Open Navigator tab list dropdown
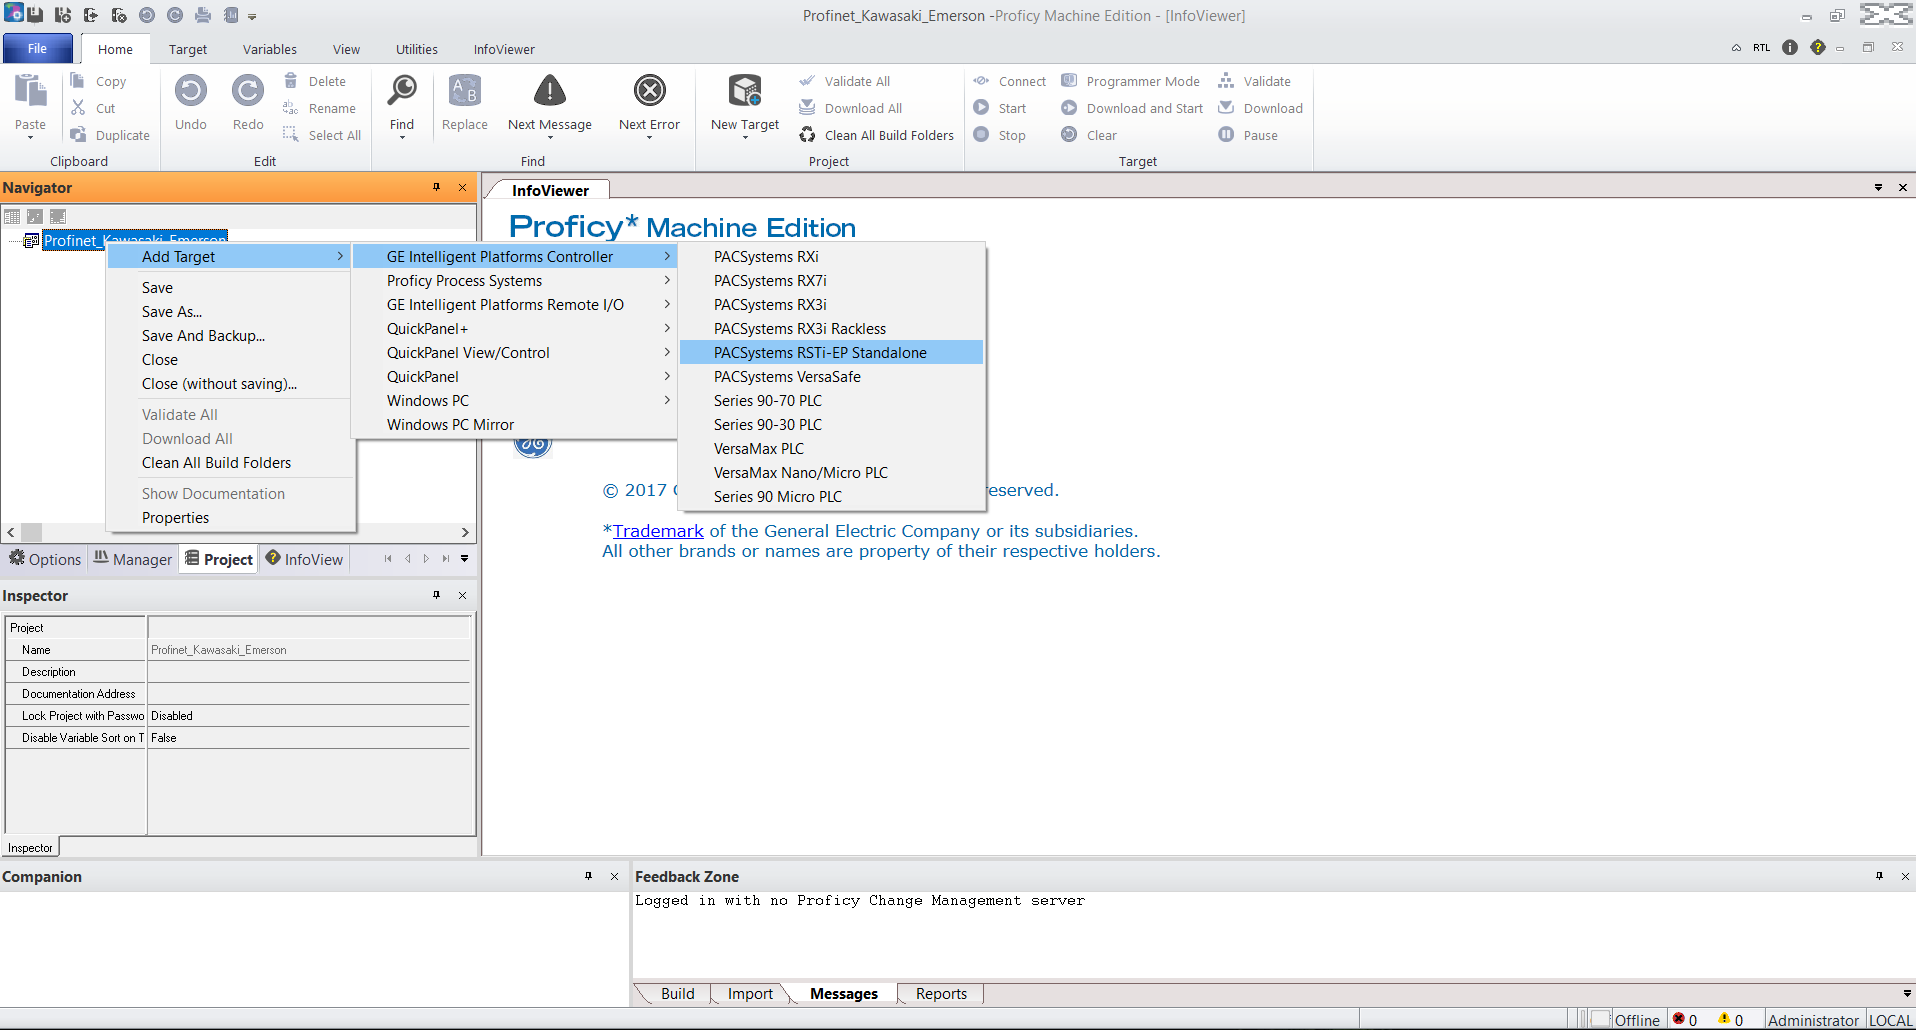Screen dimensions: 1916x1030 [x=465, y=559]
